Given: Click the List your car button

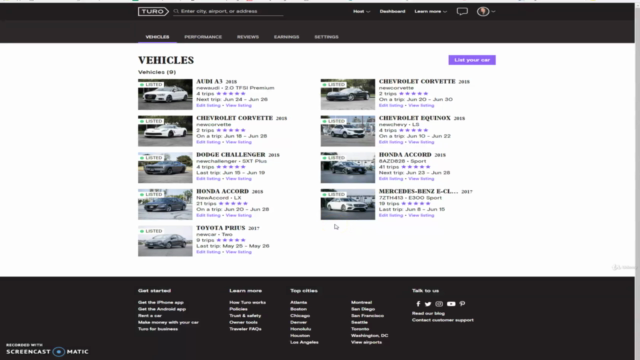Looking at the screenshot, I should [x=472, y=60].
